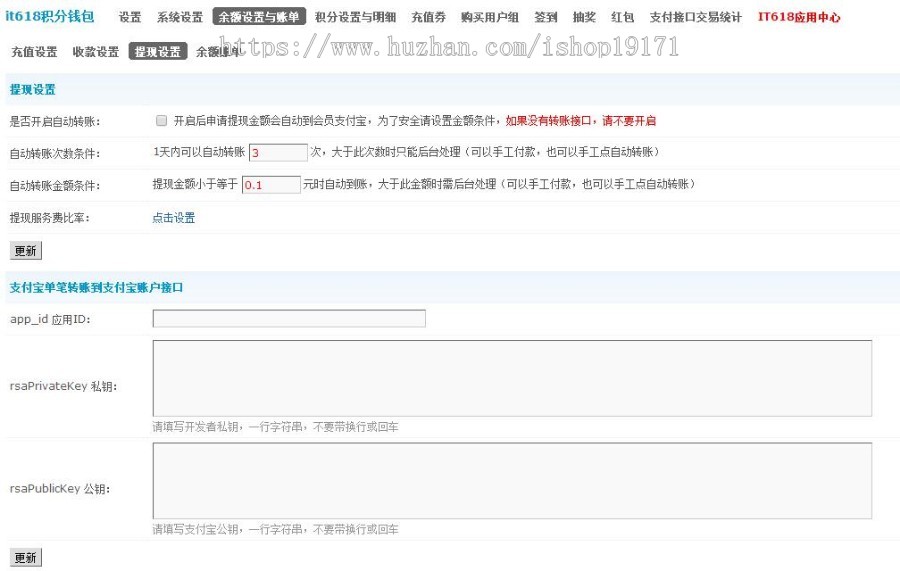Open 点击设置 link for 提现服务费比率
Screen dimensions: 900x571
173,217
